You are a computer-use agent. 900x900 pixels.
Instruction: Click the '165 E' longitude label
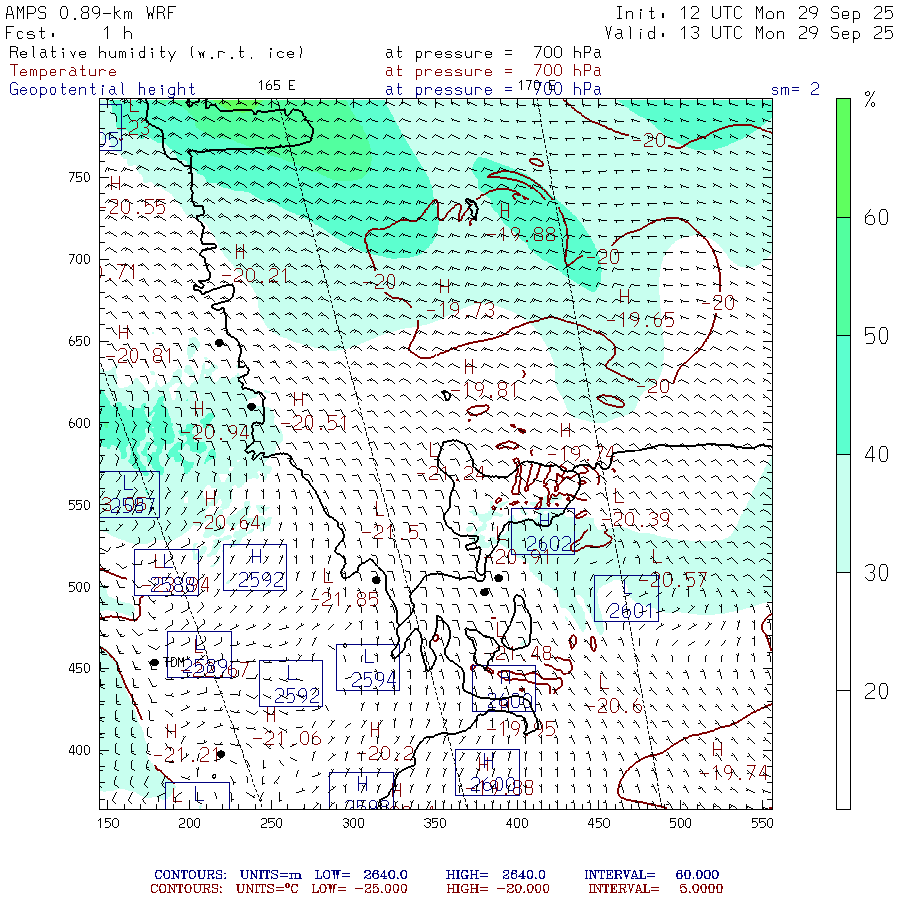[x=277, y=86]
